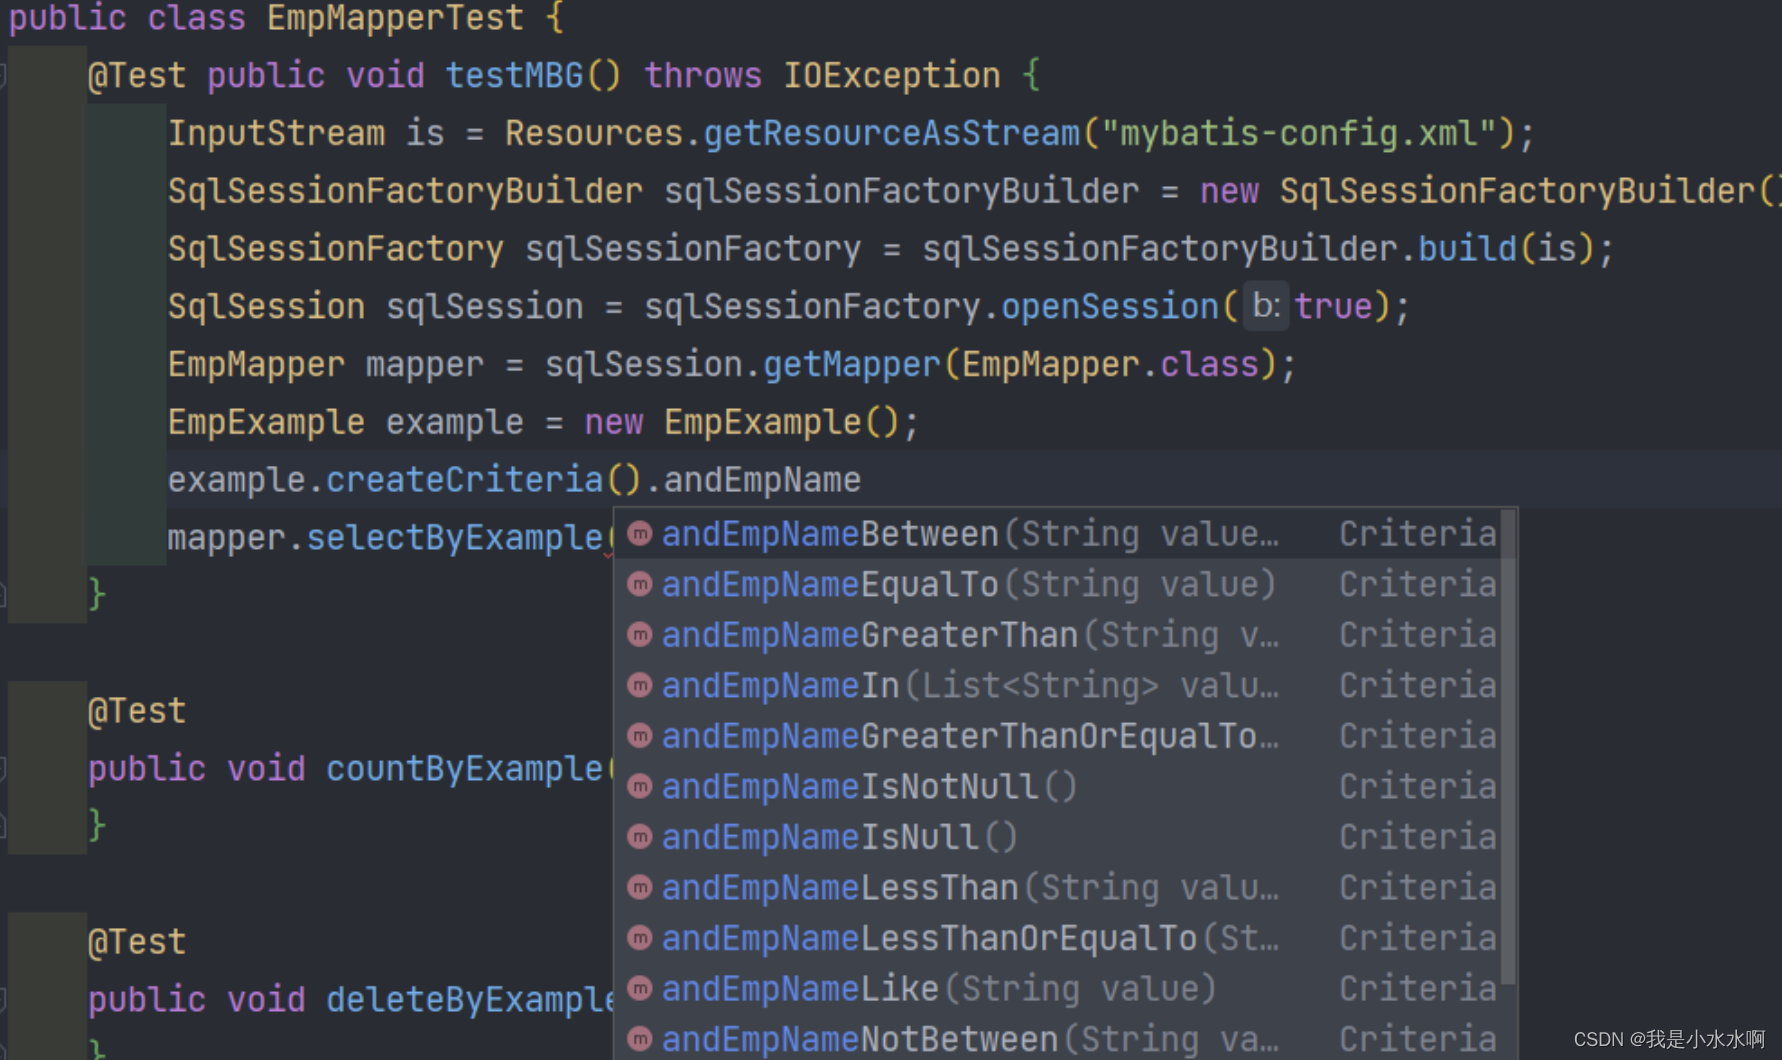This screenshot has height=1060, width=1782.
Task: Click method icon beside andEmpNameEqualTo suggestion
Action: [x=640, y=584]
